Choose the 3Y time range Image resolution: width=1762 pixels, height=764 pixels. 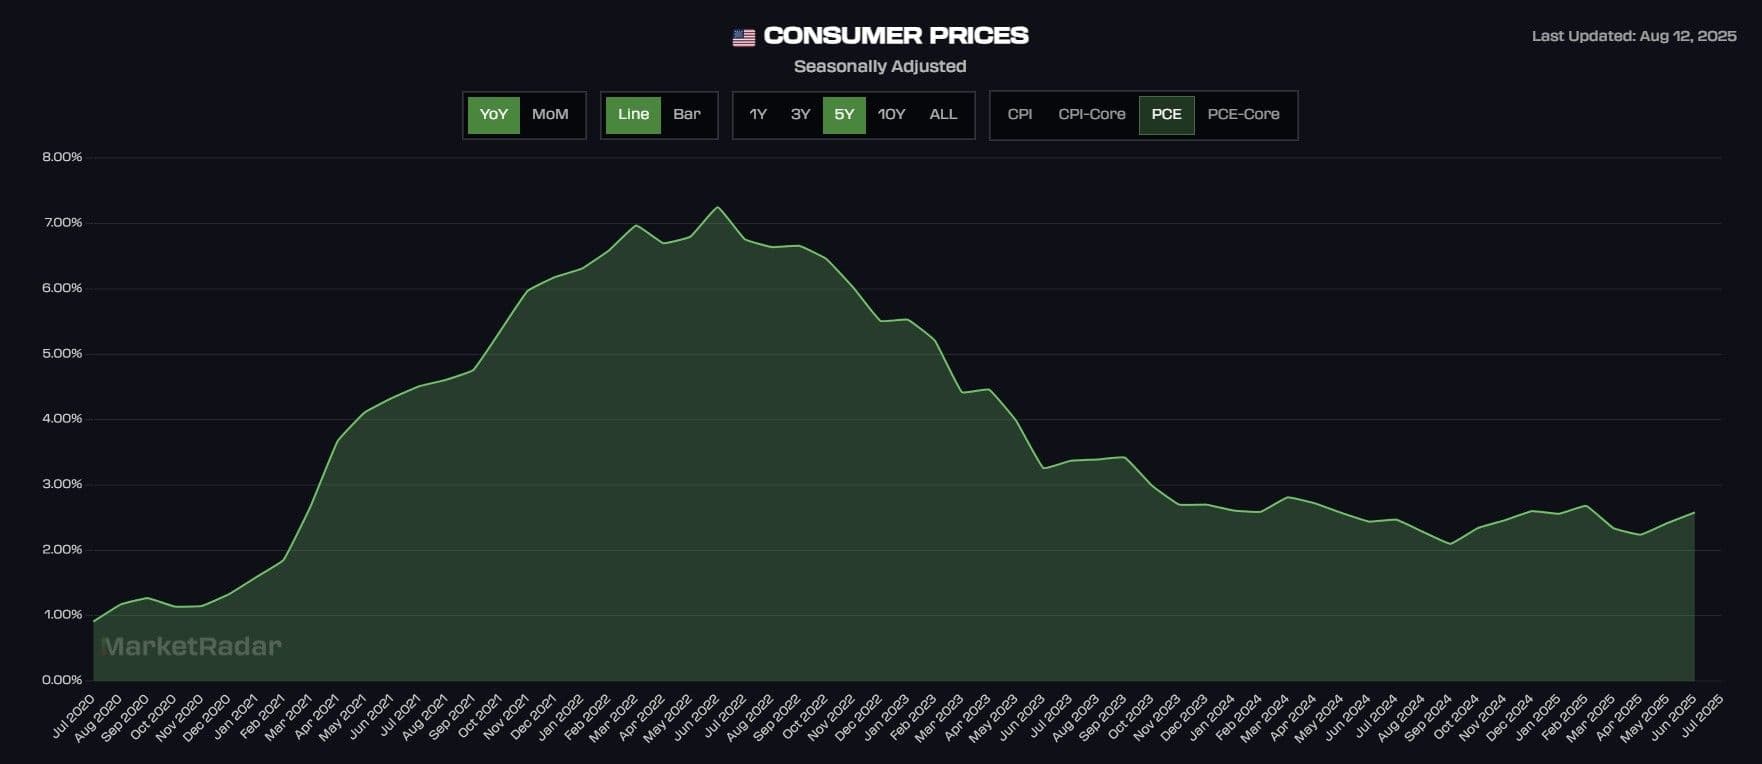[800, 115]
